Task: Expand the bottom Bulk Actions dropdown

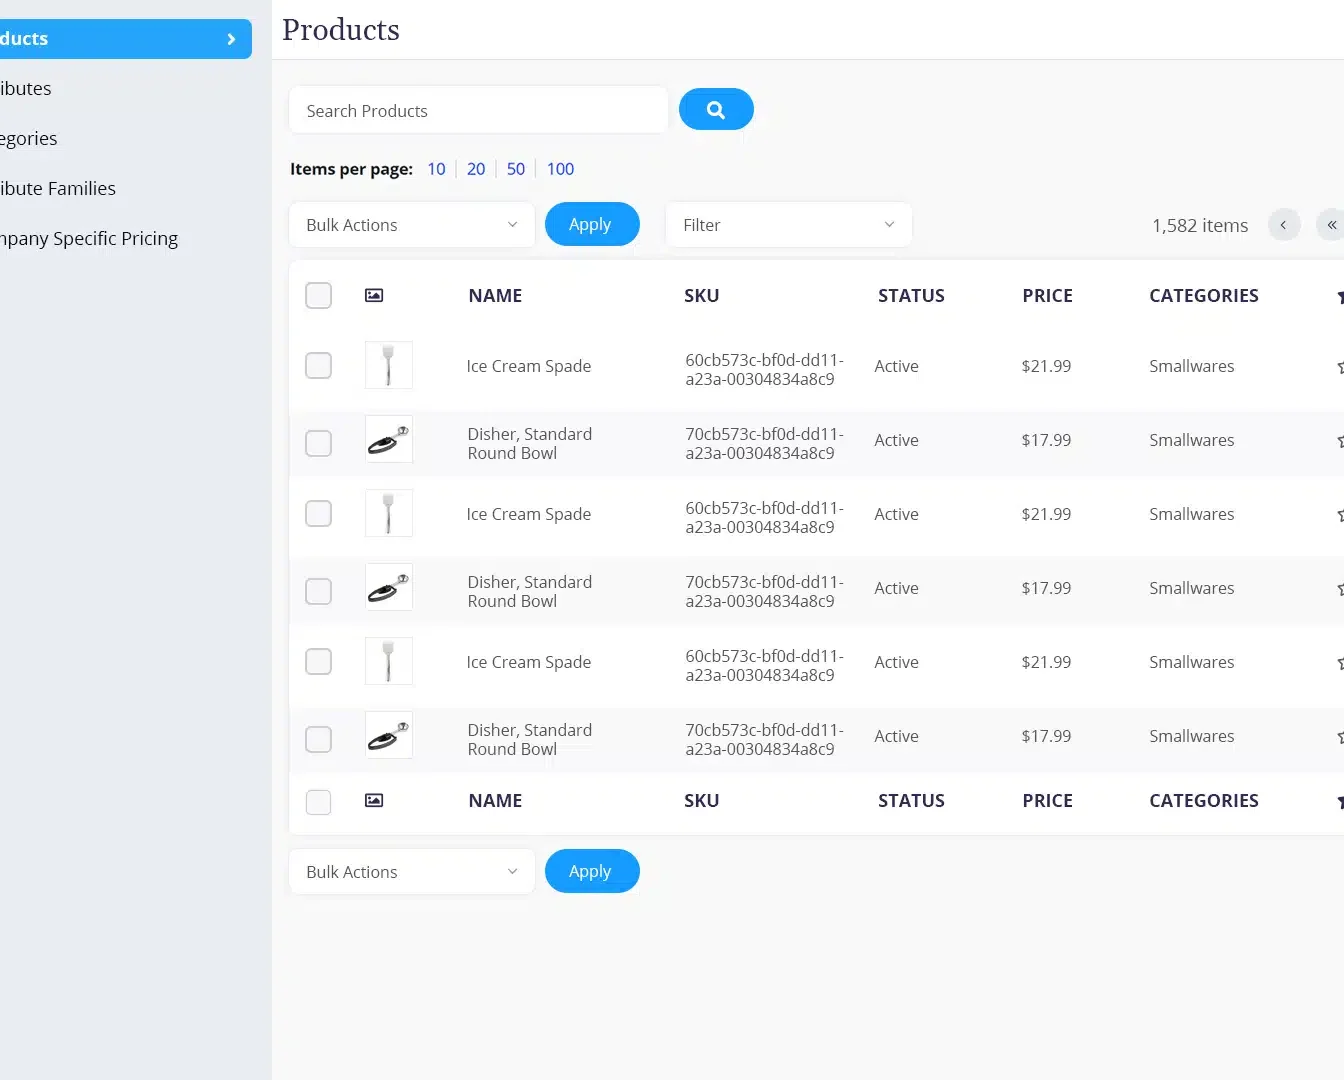Action: 411,872
